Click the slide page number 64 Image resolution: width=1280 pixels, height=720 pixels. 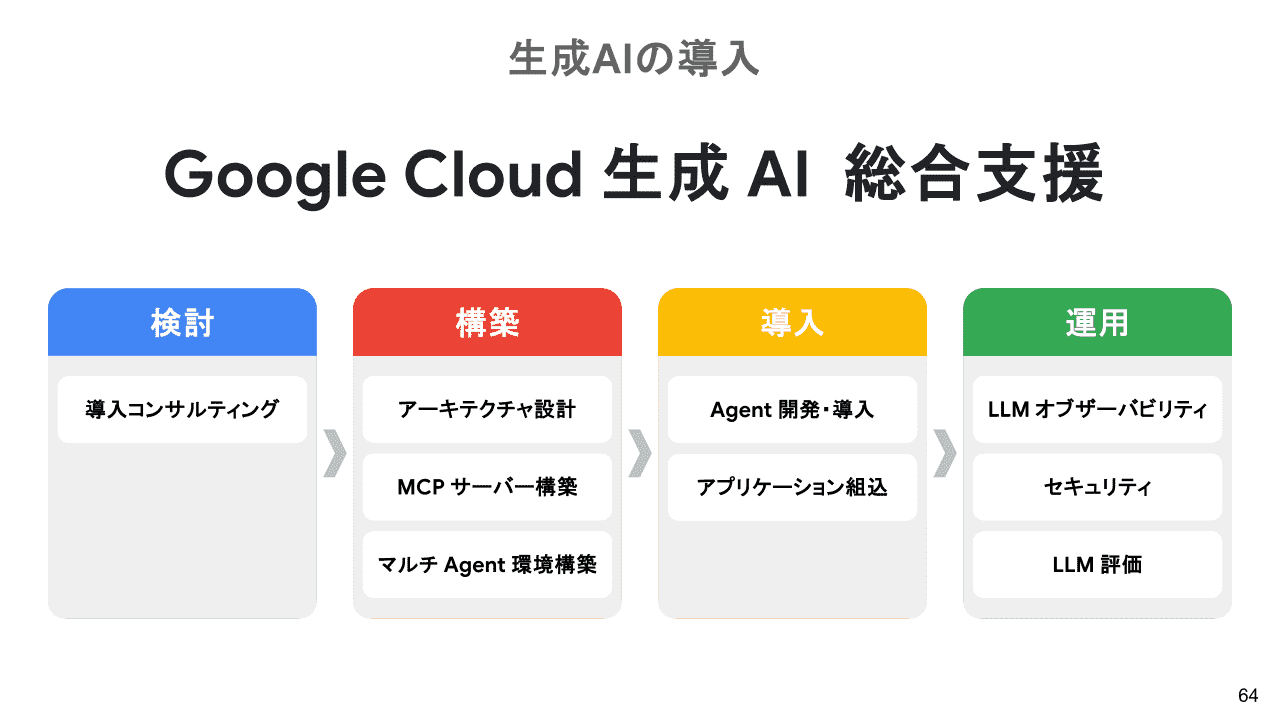point(1248,696)
